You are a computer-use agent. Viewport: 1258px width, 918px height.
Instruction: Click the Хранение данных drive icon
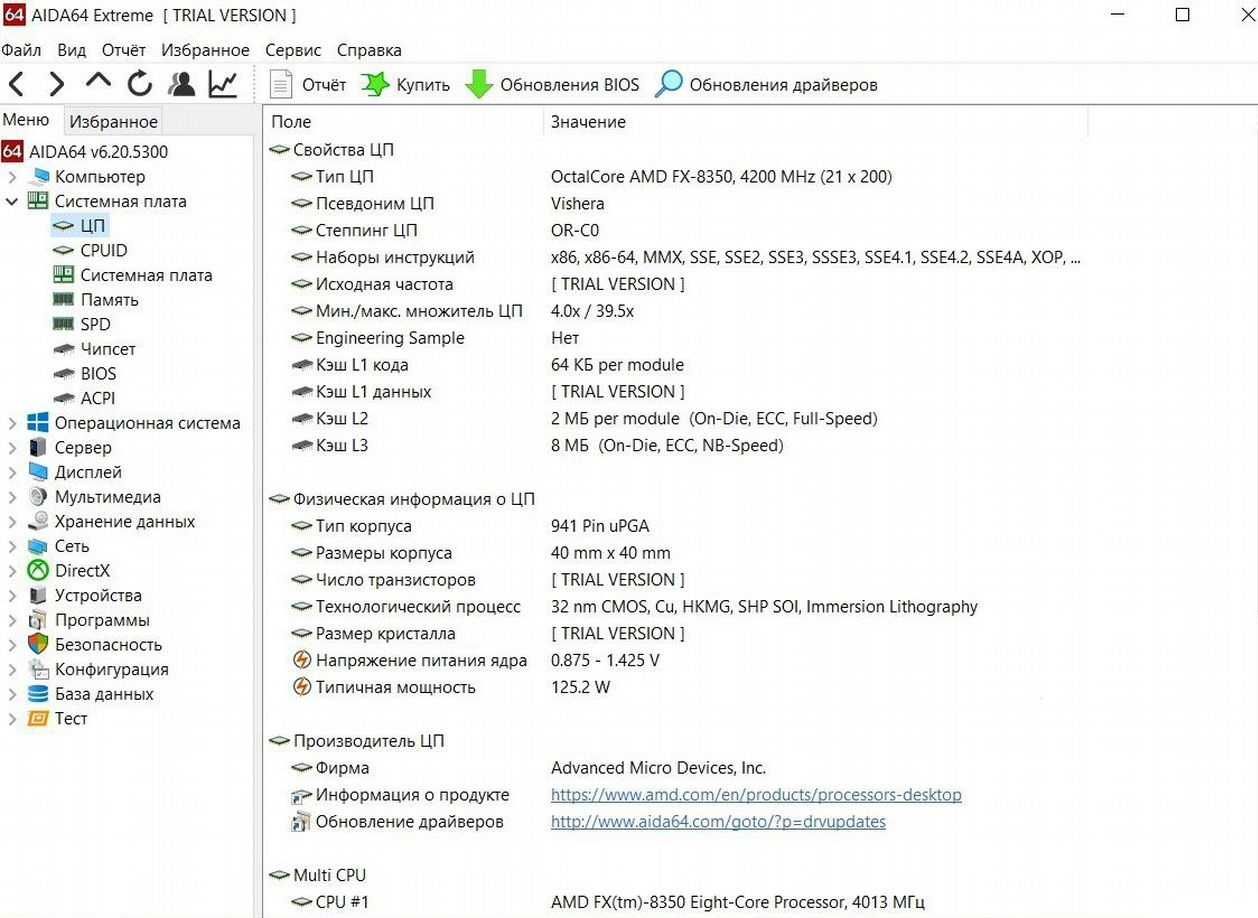tap(38, 522)
